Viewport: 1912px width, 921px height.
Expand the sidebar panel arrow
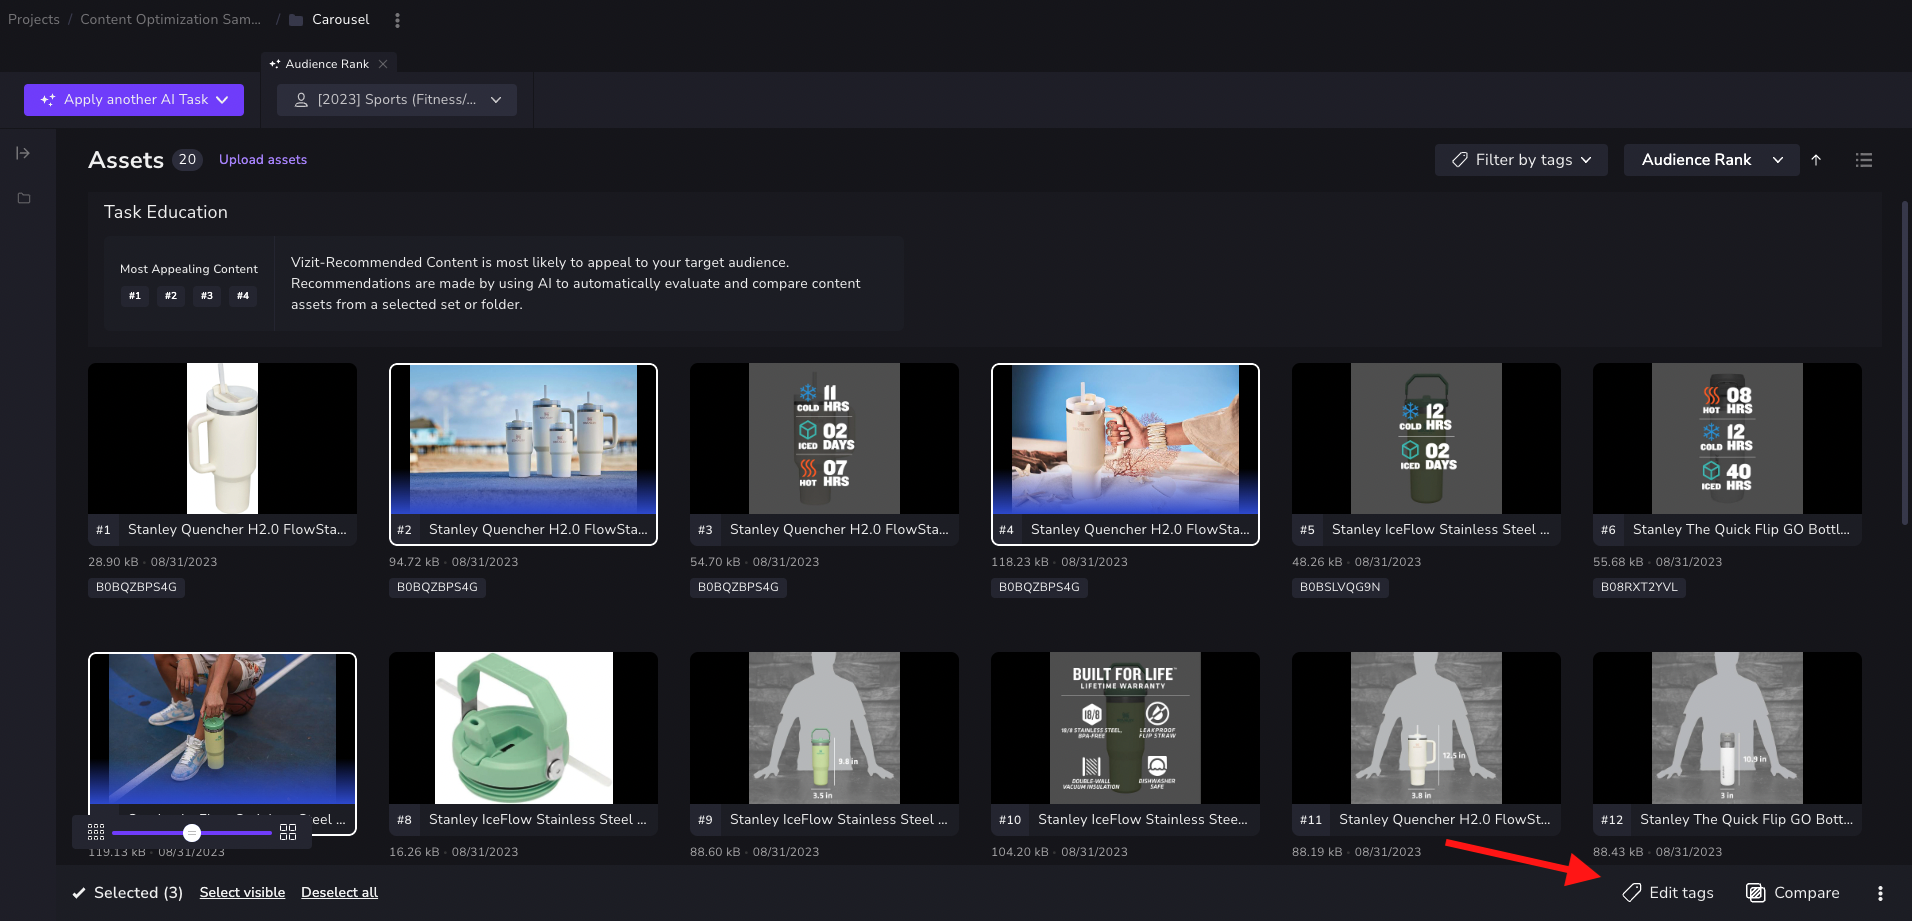(x=23, y=153)
